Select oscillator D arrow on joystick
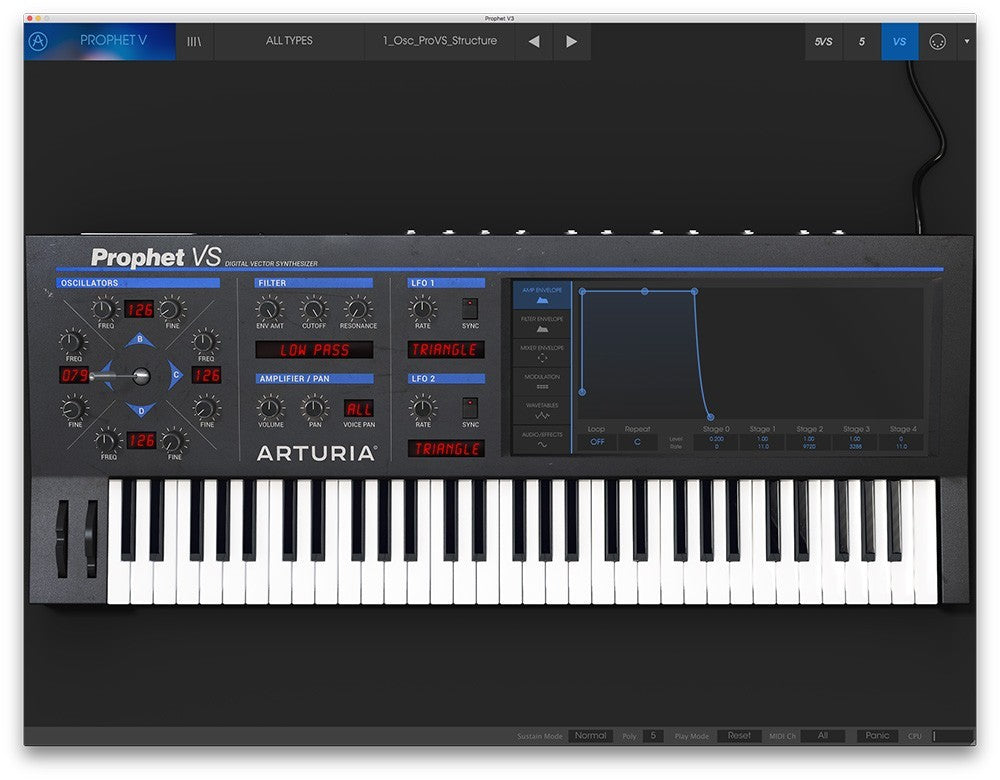Viewport: 1000px width, 780px height. (141, 410)
